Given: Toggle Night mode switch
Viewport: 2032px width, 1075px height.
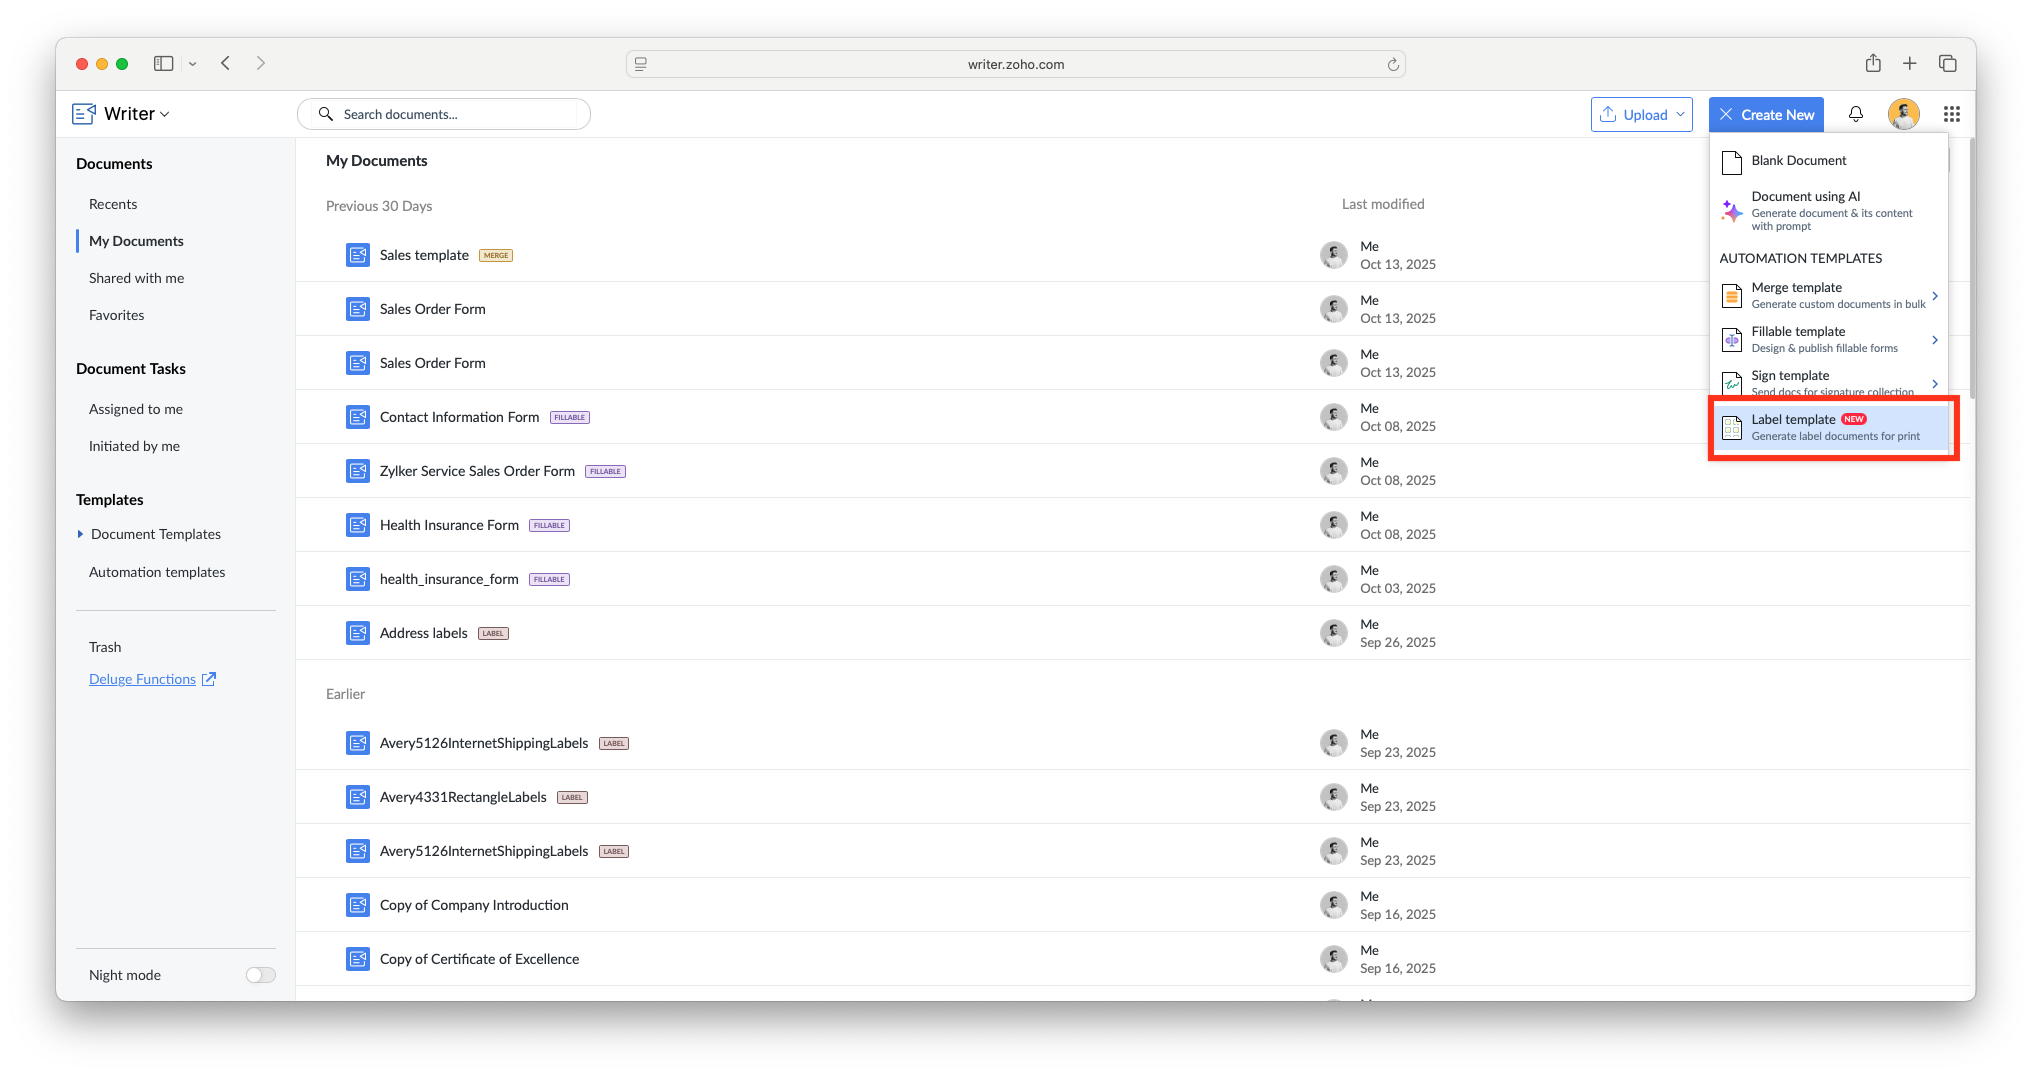Looking at the screenshot, I should (x=260, y=975).
